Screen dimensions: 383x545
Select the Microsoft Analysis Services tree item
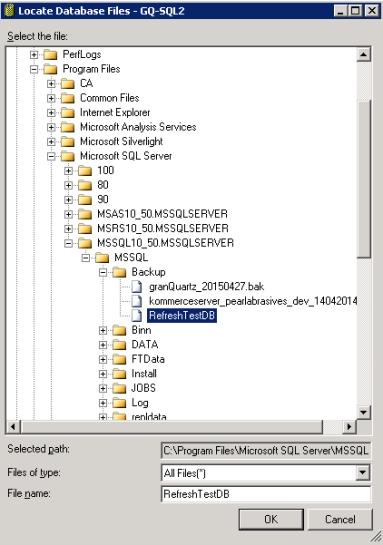point(138,127)
